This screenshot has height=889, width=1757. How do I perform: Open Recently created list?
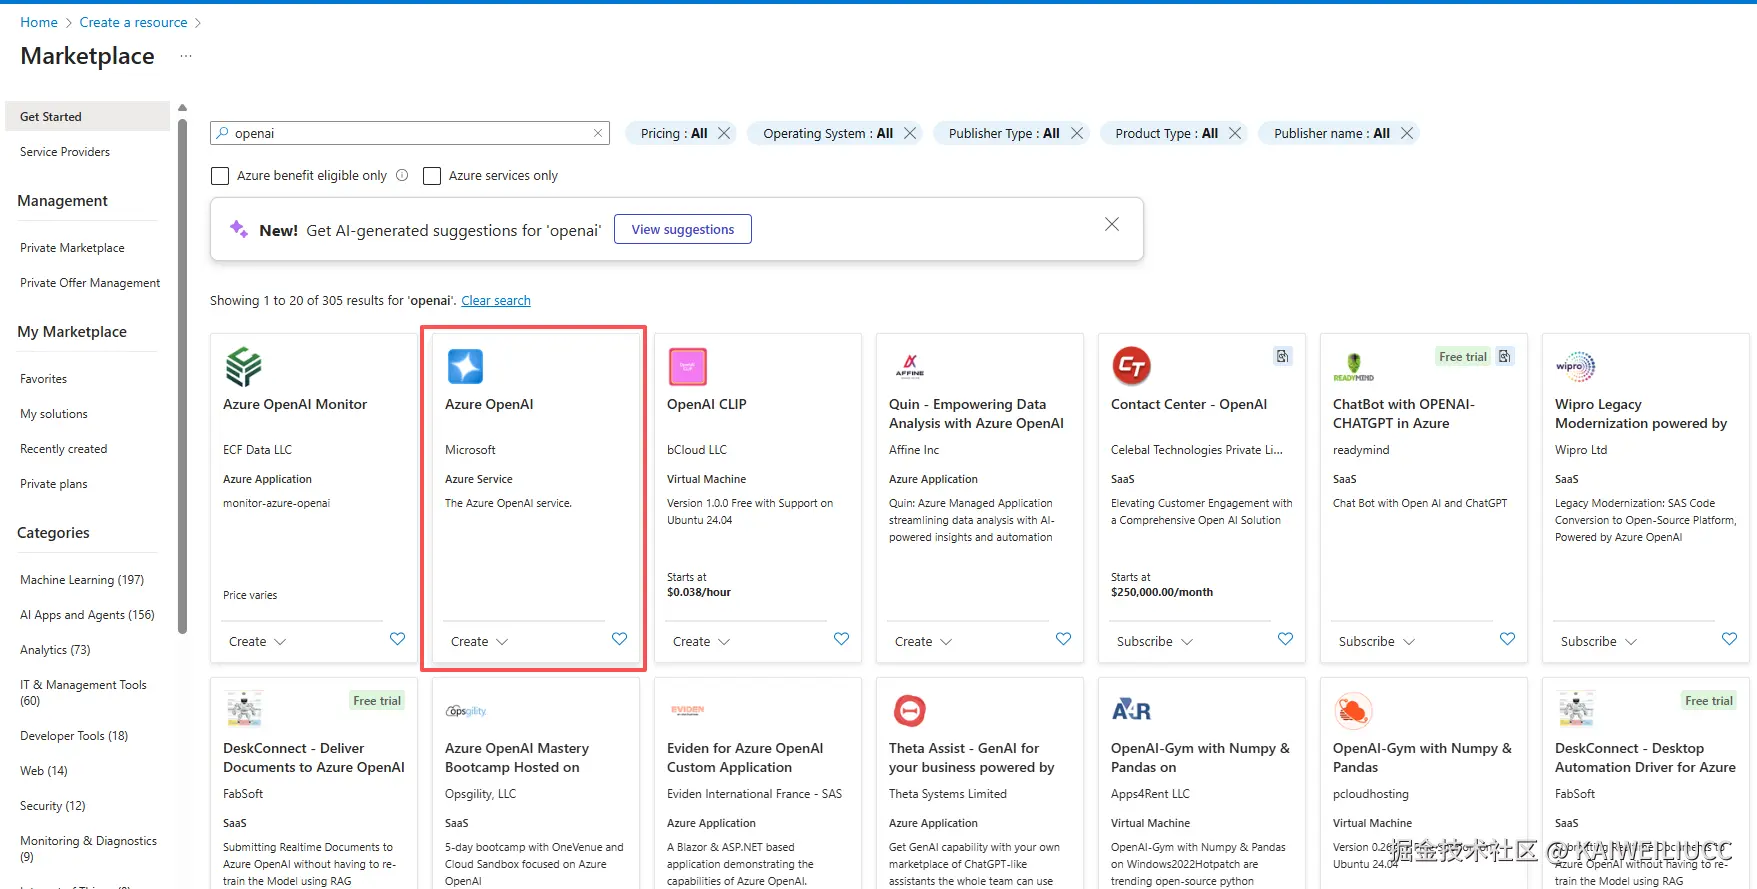click(63, 449)
